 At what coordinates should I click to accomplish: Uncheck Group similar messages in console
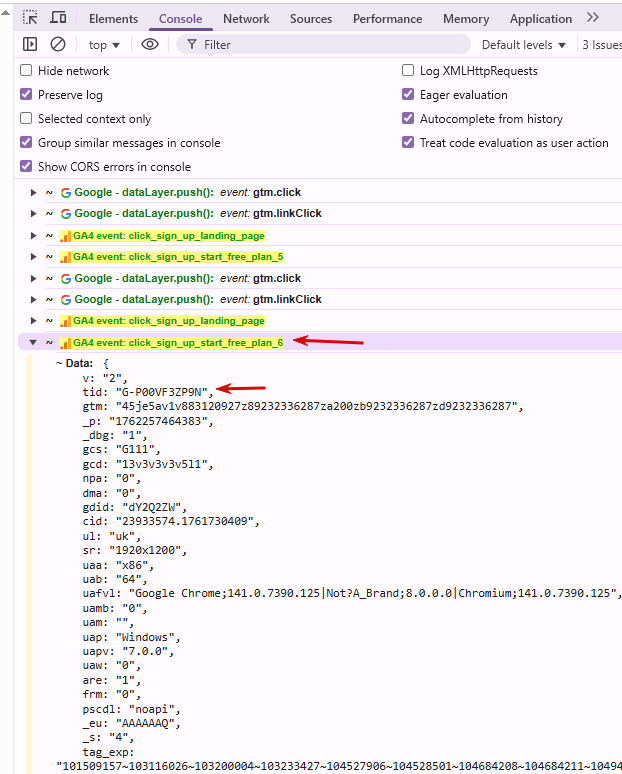[26, 142]
